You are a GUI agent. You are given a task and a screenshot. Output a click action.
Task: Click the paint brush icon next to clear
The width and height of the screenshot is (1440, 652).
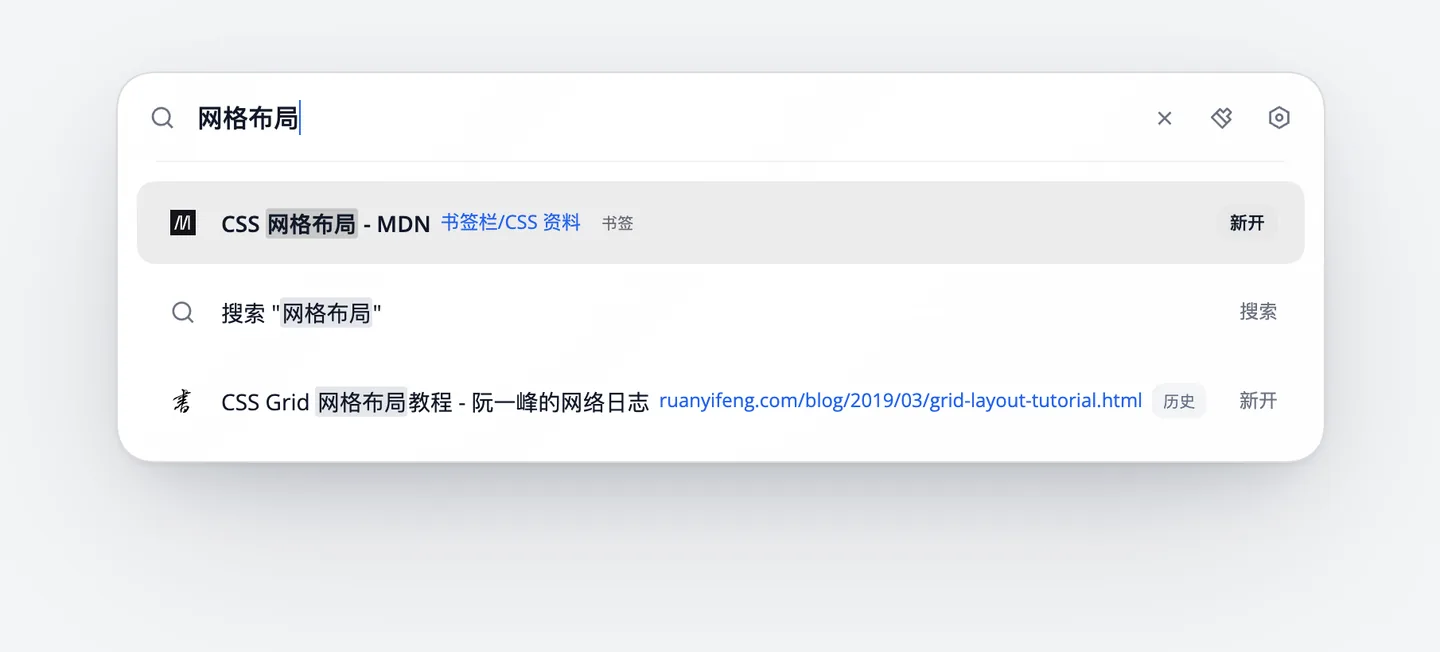click(x=1221, y=118)
